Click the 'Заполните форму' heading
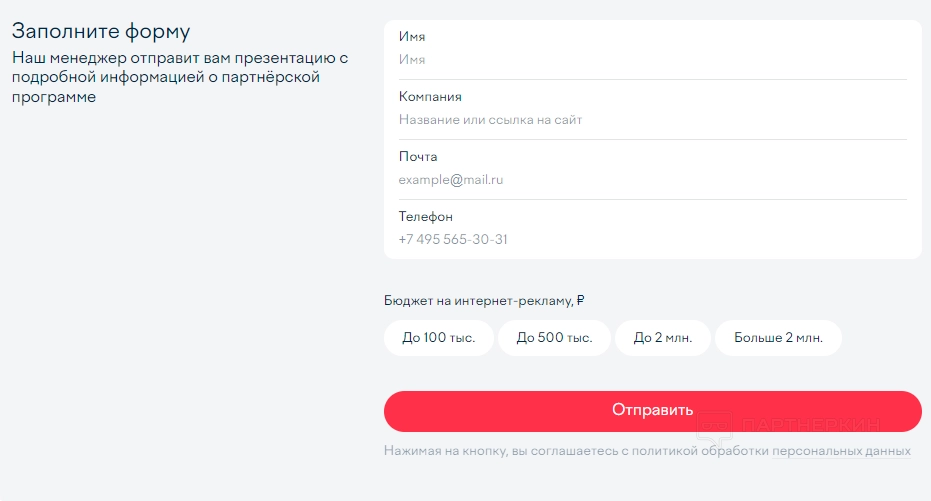Viewport: 931px width, 501px height. click(101, 31)
